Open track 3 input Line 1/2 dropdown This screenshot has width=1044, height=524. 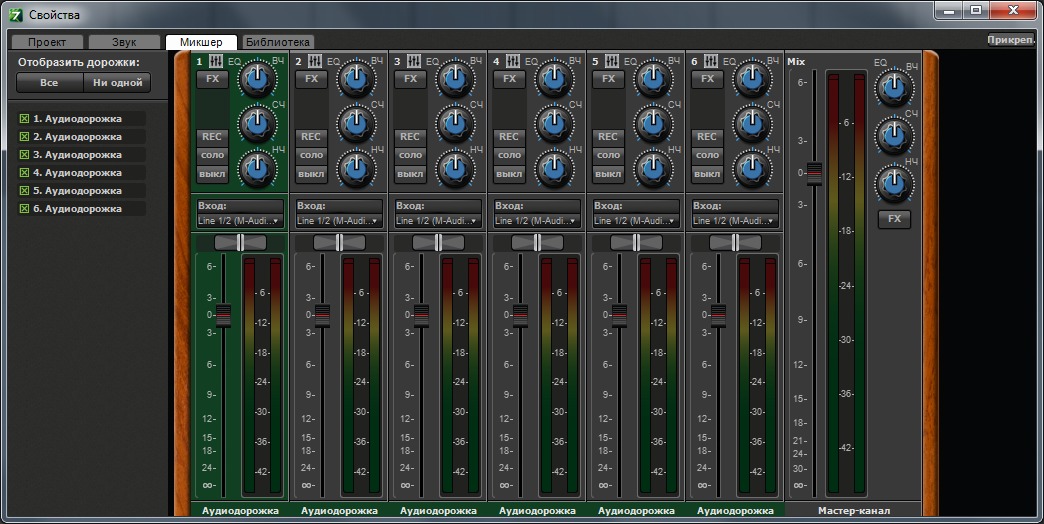(x=437, y=220)
